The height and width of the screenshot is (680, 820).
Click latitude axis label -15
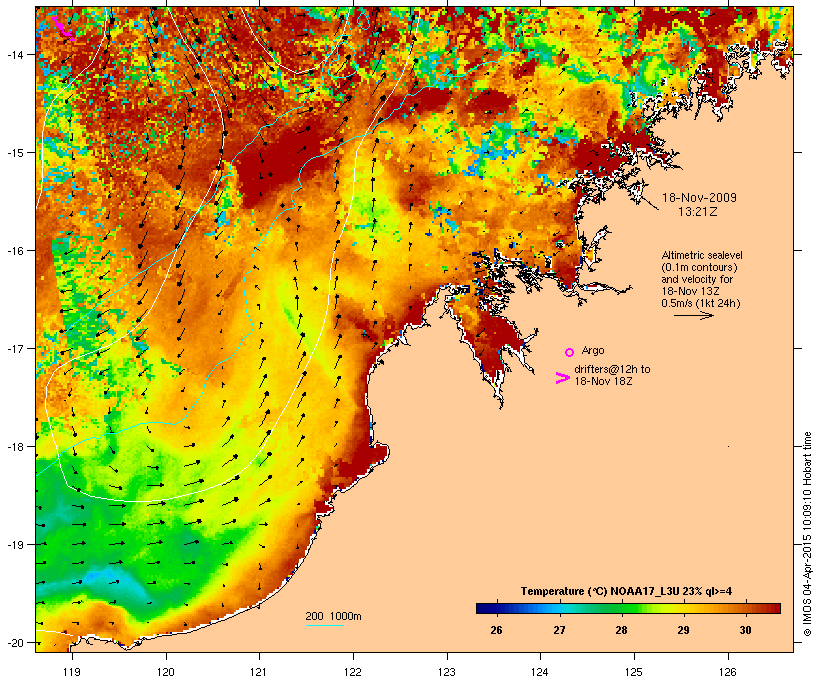pos(14,153)
